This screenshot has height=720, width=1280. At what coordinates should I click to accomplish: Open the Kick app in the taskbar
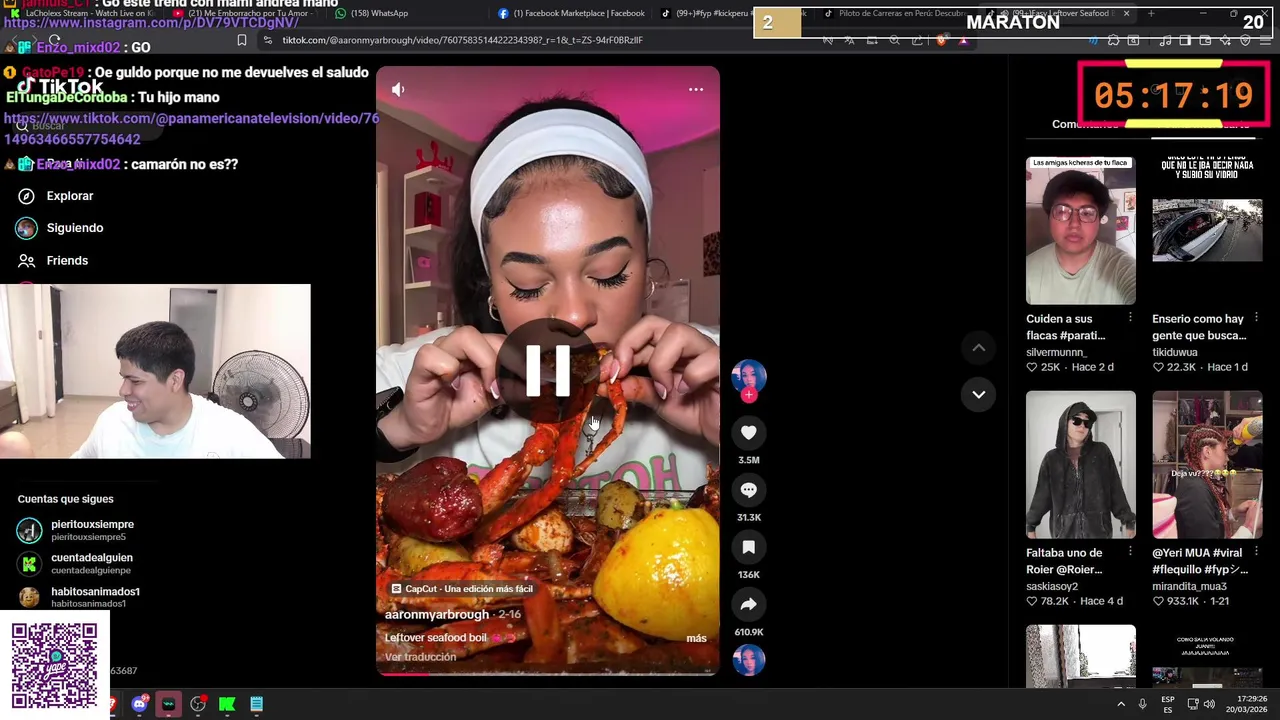pos(227,704)
